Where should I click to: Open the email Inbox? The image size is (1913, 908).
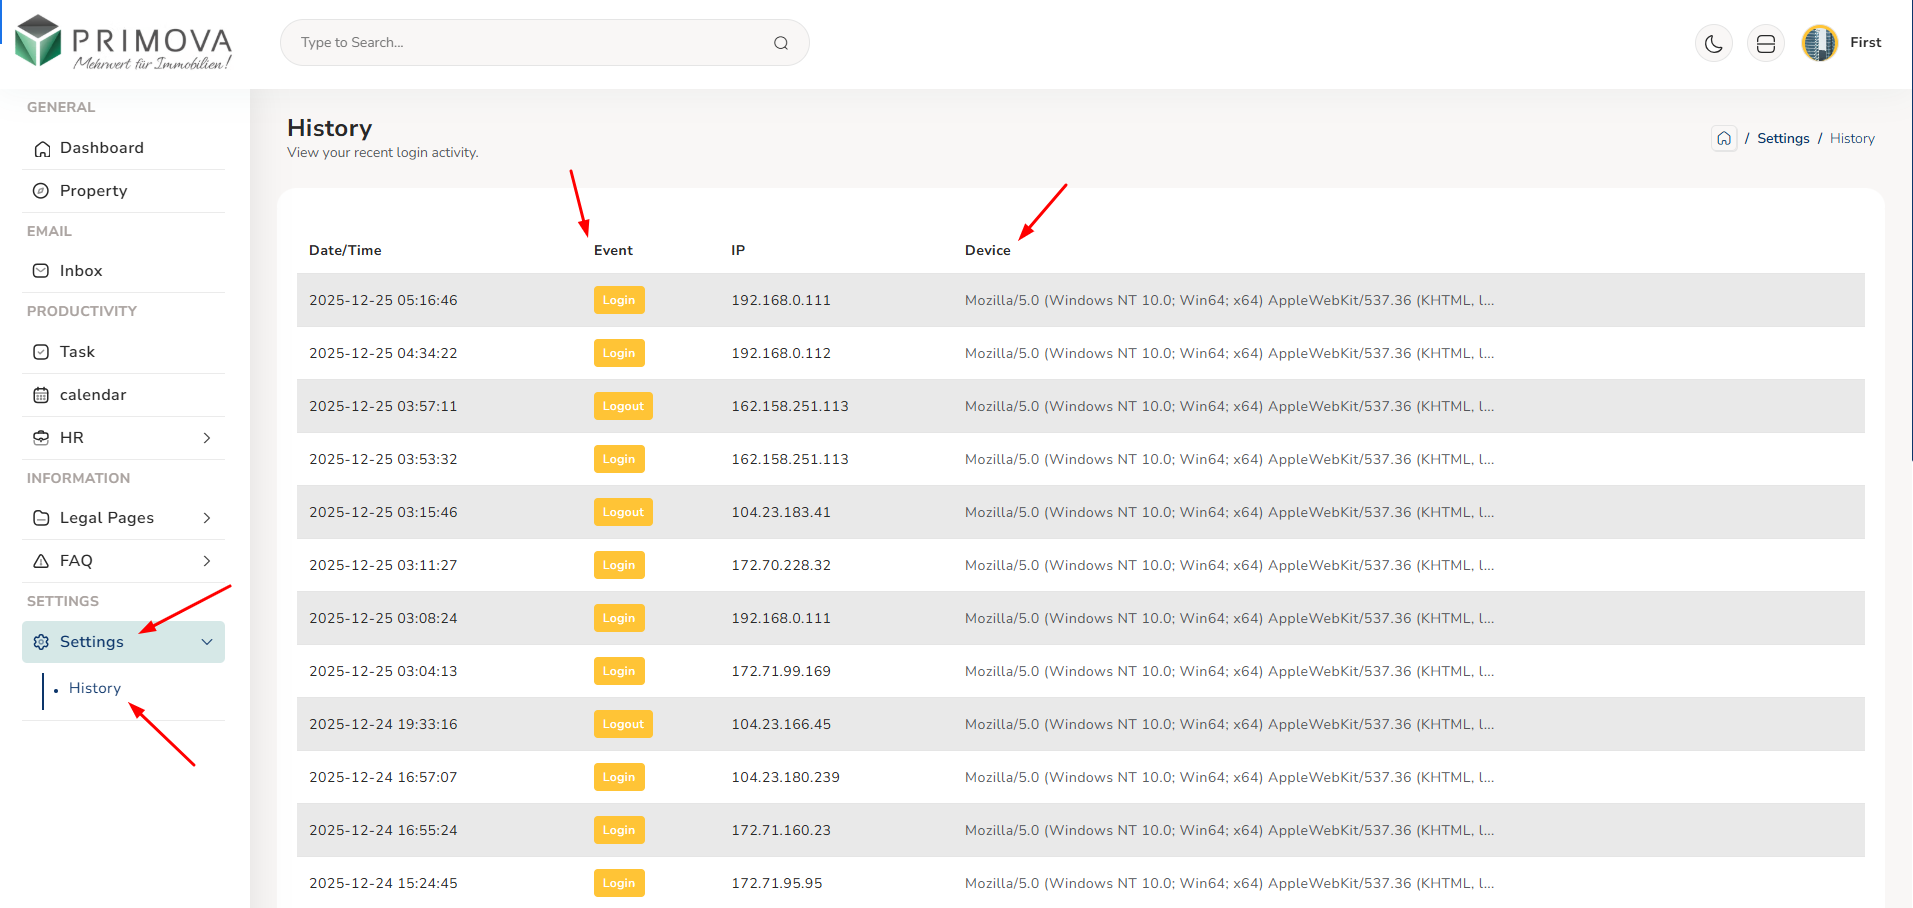click(x=80, y=271)
